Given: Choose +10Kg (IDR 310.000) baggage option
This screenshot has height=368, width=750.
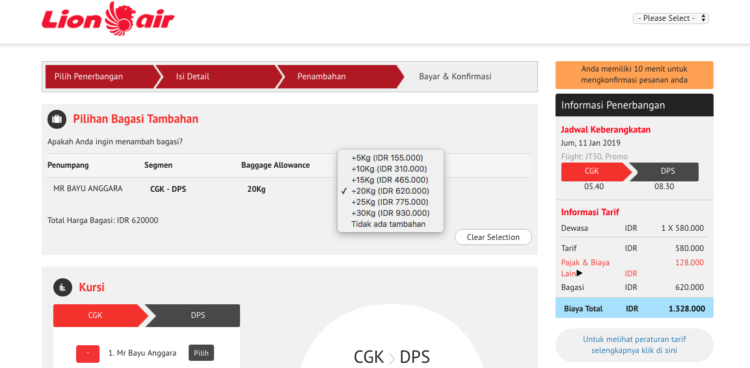Looking at the screenshot, I should (390, 168).
